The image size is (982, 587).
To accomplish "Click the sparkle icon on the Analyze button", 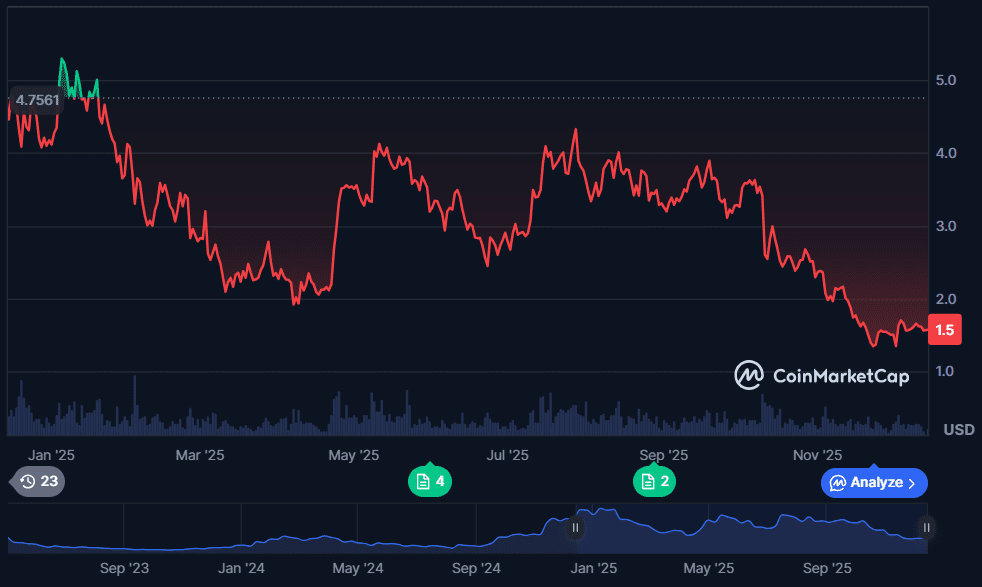I will tap(836, 483).
